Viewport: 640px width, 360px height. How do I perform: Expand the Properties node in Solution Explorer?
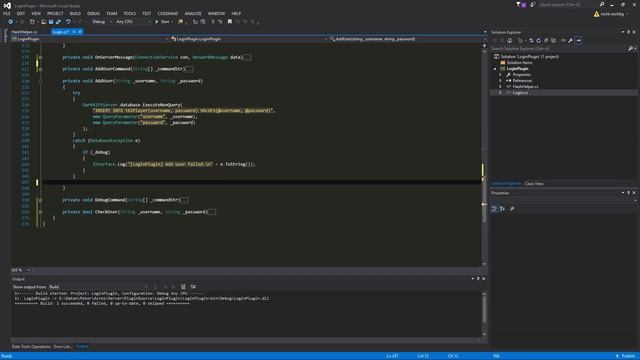[500, 75]
